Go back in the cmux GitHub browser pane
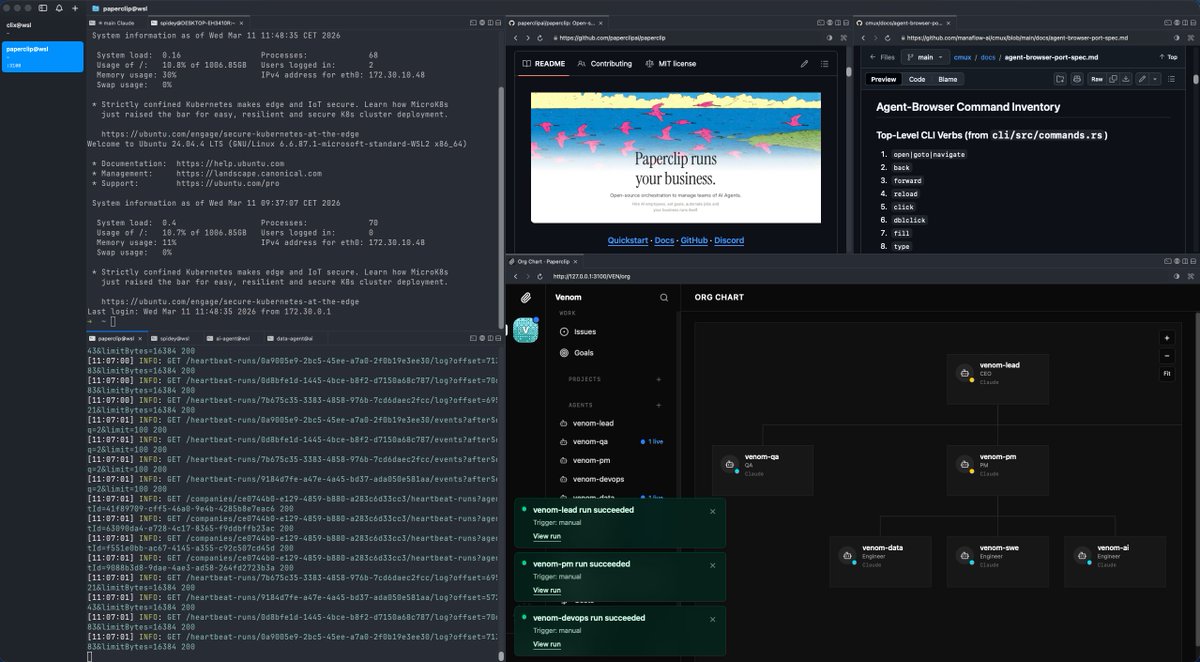 (863, 38)
